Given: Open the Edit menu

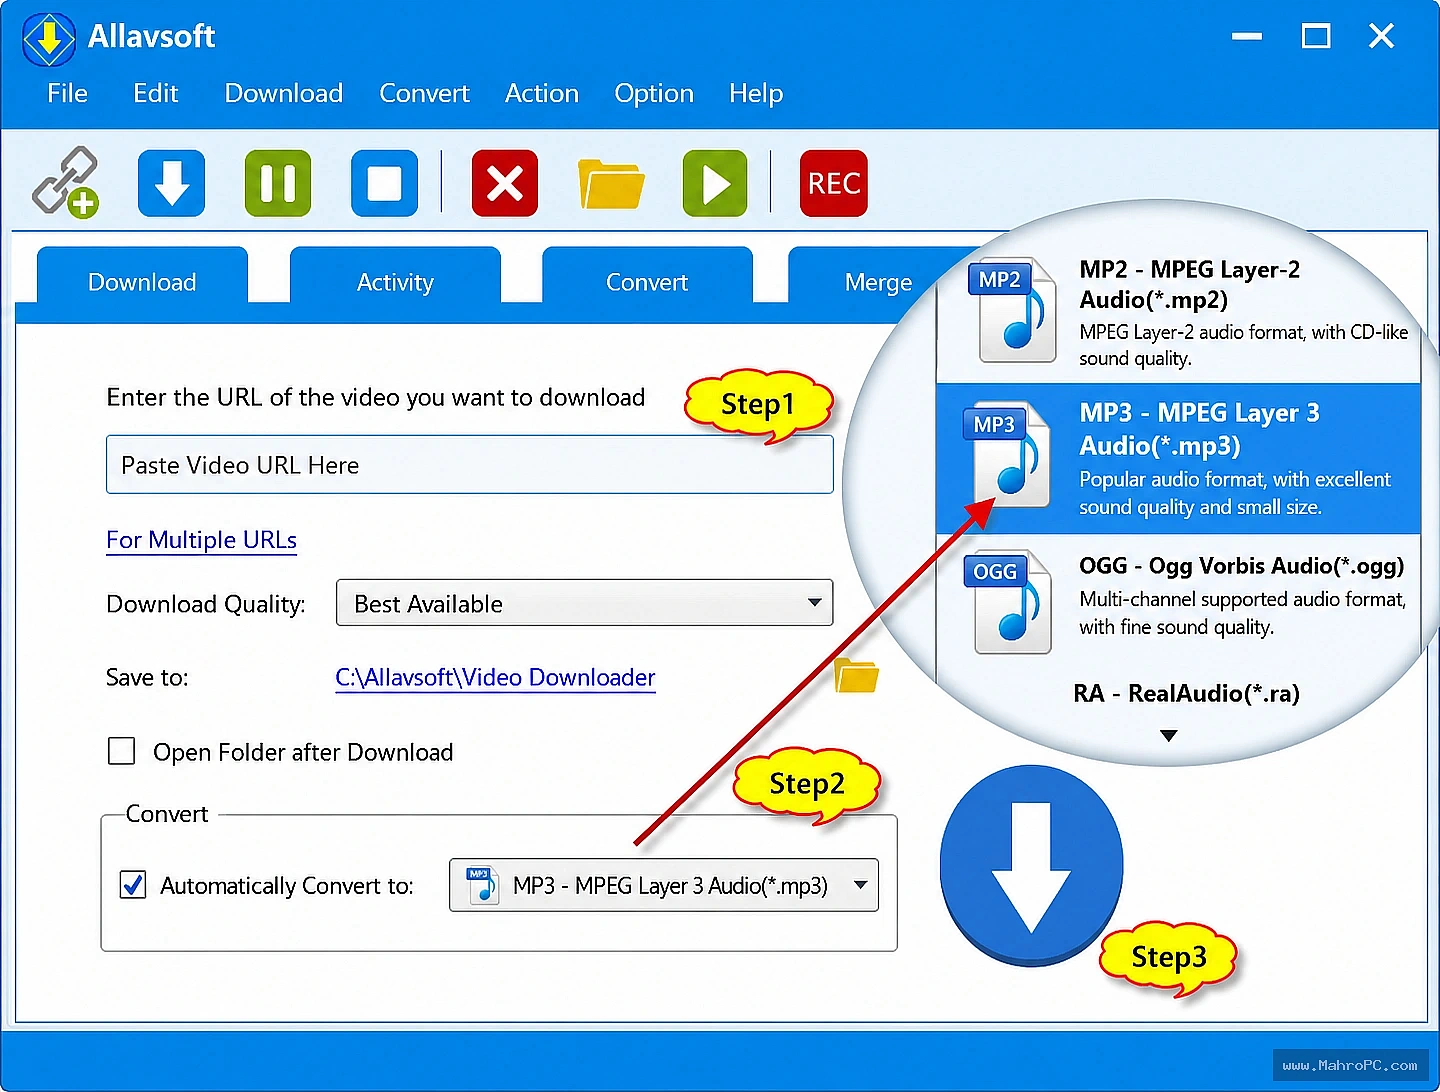Looking at the screenshot, I should click(x=156, y=93).
